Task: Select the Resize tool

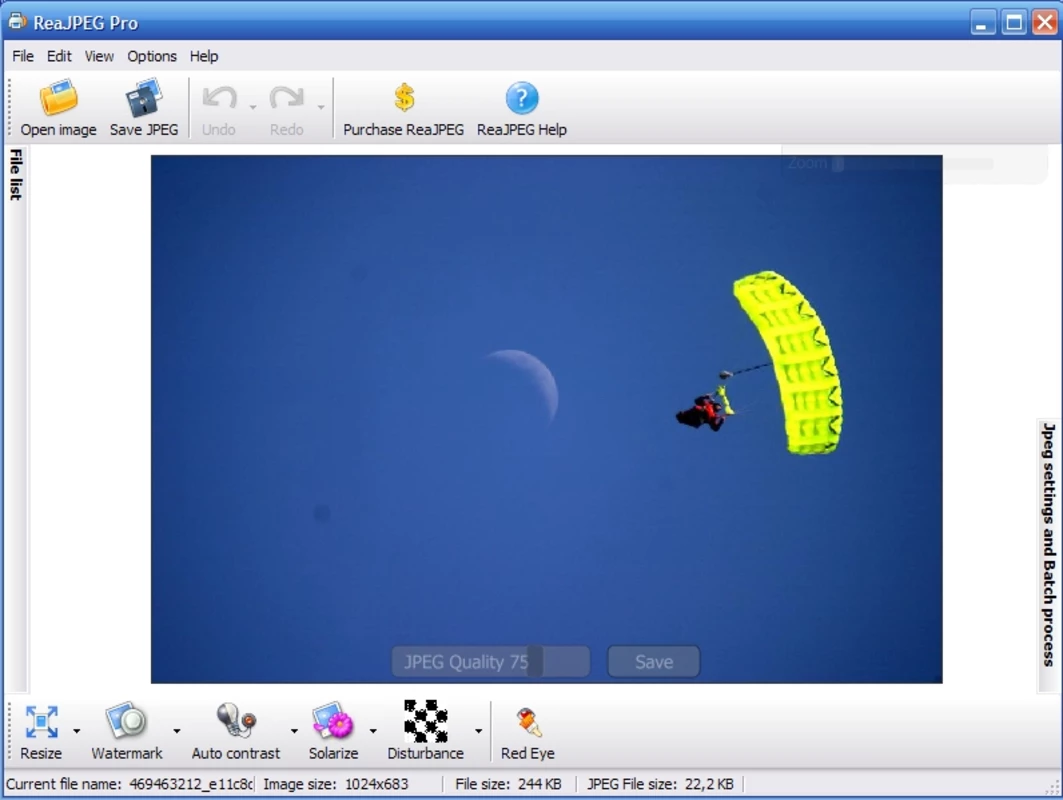Action: 41,732
